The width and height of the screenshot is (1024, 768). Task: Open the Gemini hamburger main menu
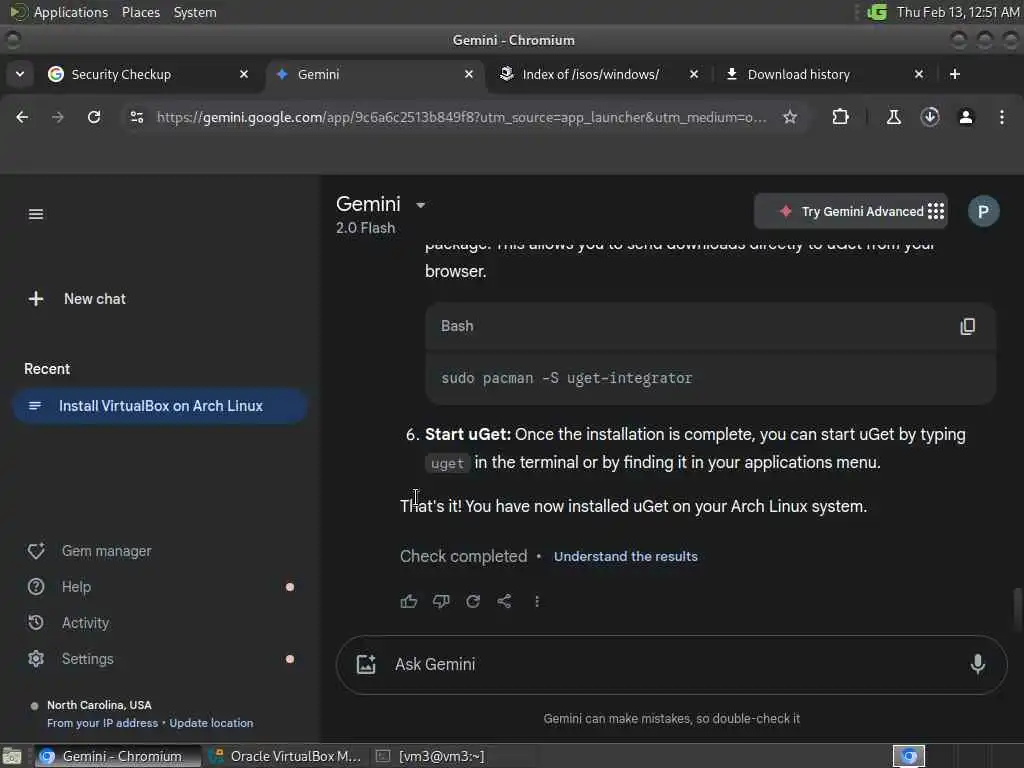pos(36,214)
